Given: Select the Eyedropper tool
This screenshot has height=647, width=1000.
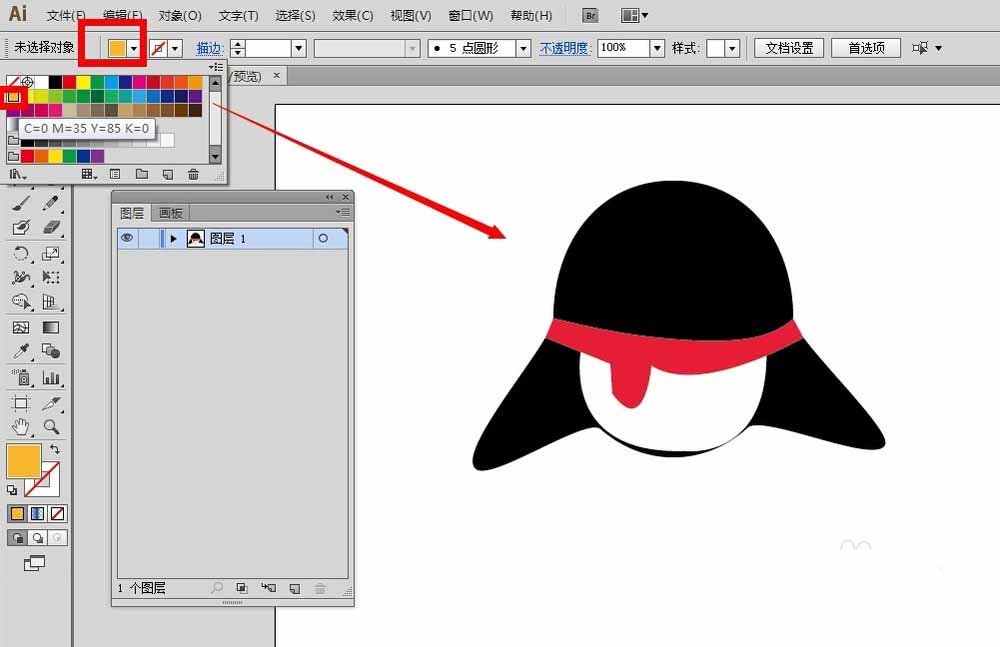Looking at the screenshot, I should (x=21, y=351).
